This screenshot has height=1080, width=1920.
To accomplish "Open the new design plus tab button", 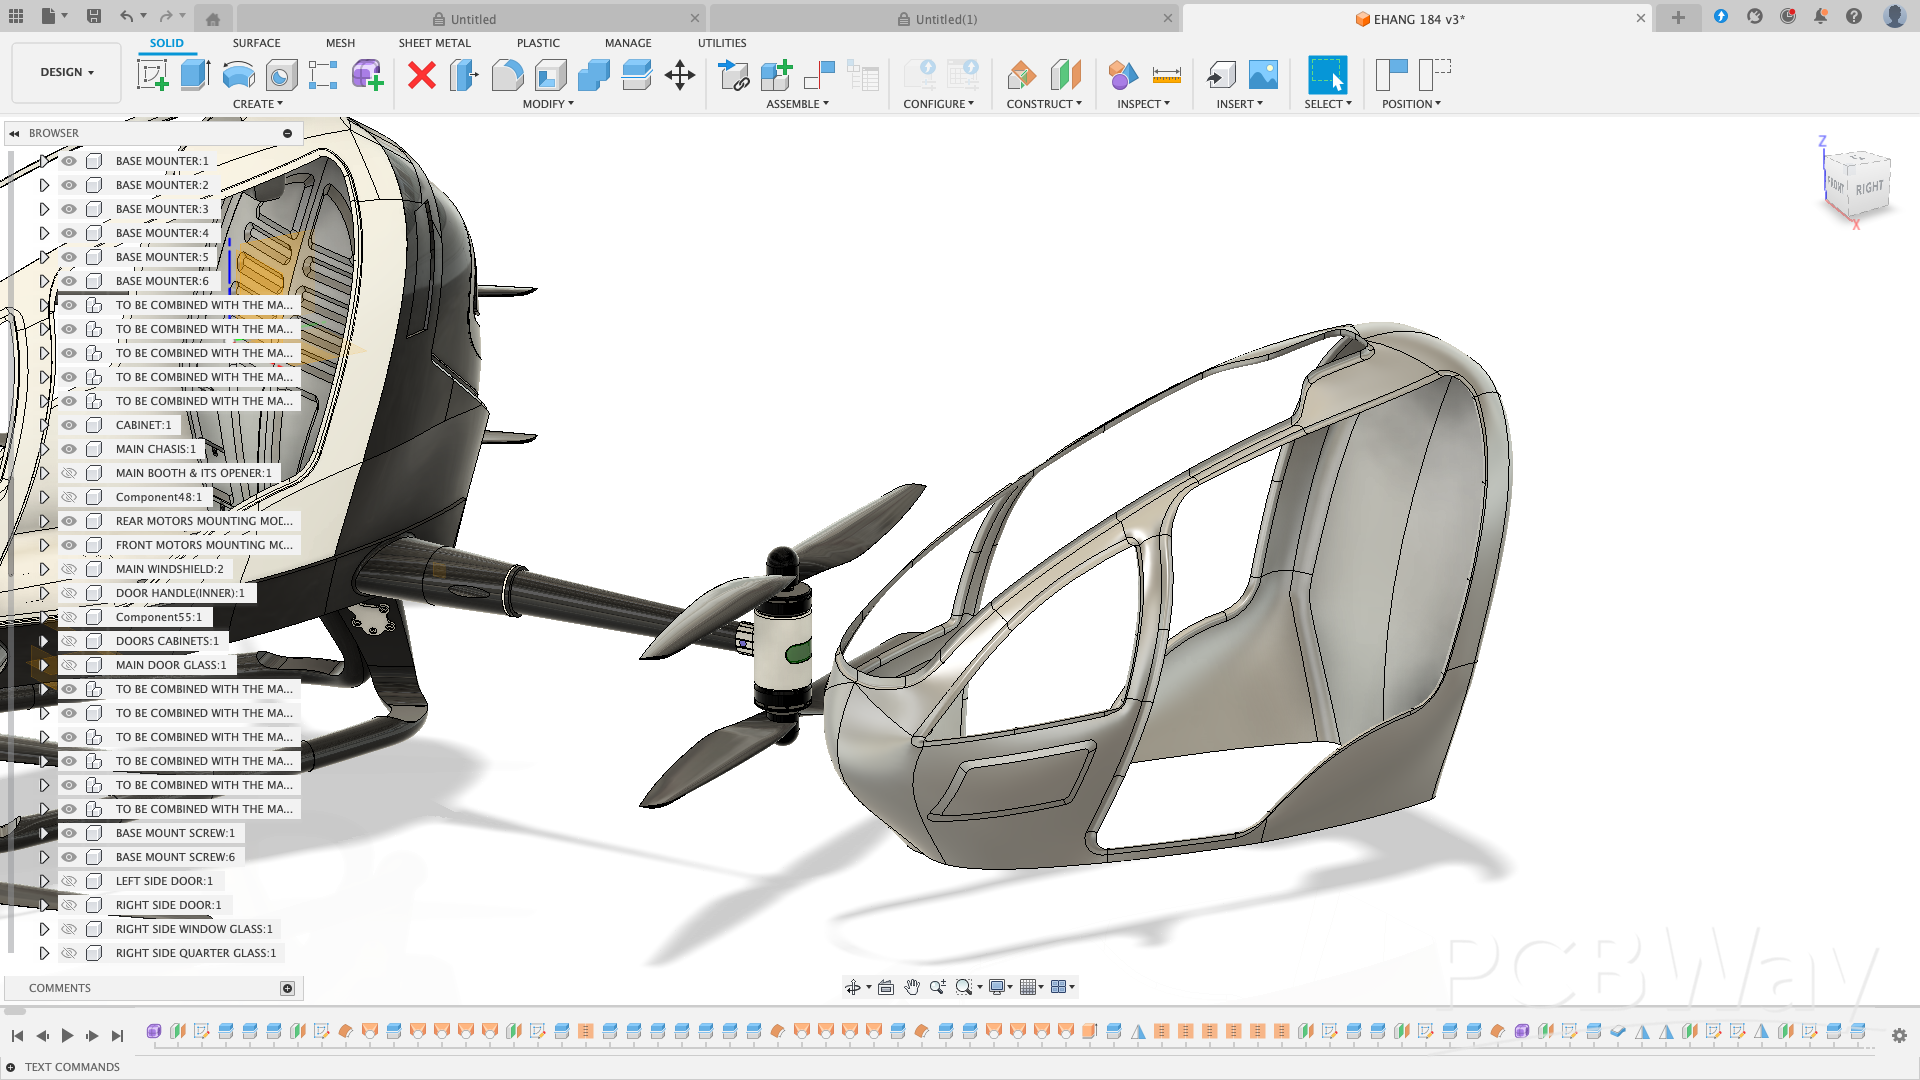I will click(x=1678, y=18).
